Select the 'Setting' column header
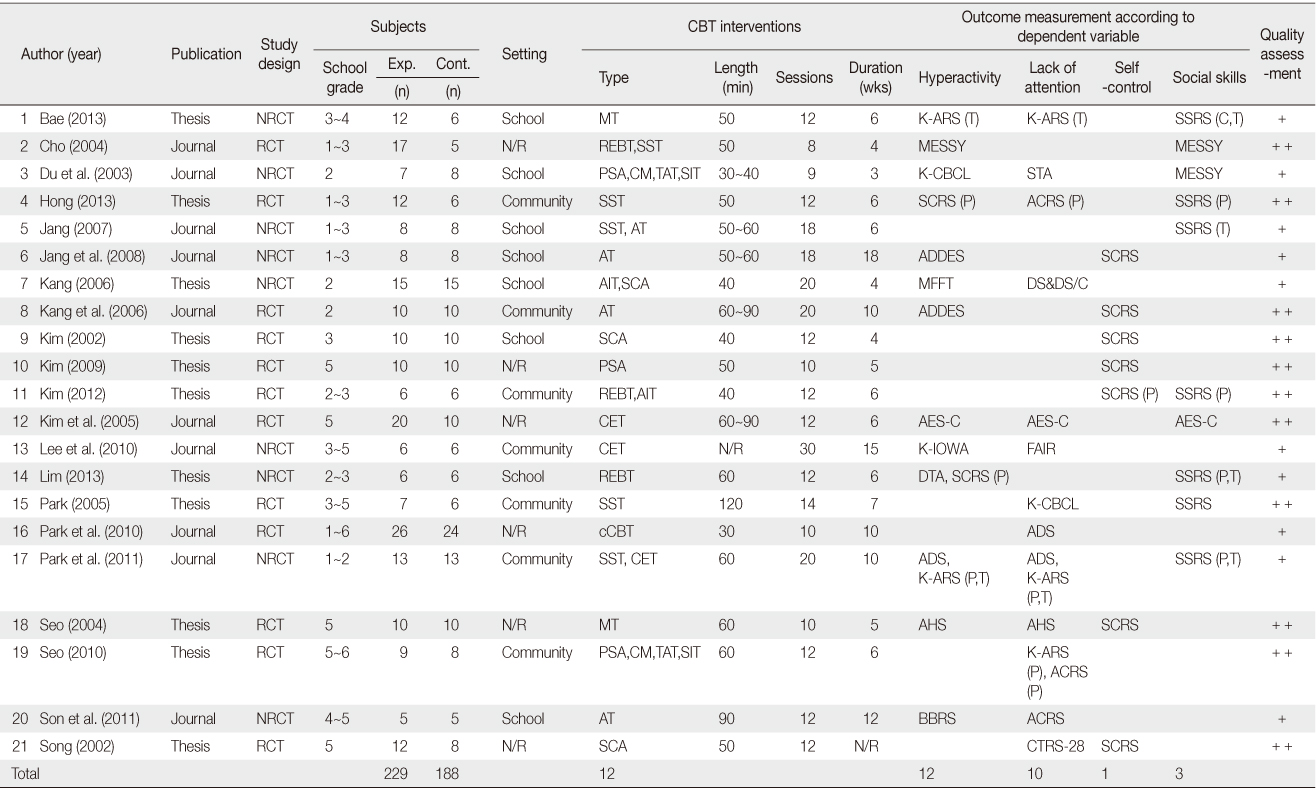This screenshot has height=791, width=1316. (x=524, y=54)
